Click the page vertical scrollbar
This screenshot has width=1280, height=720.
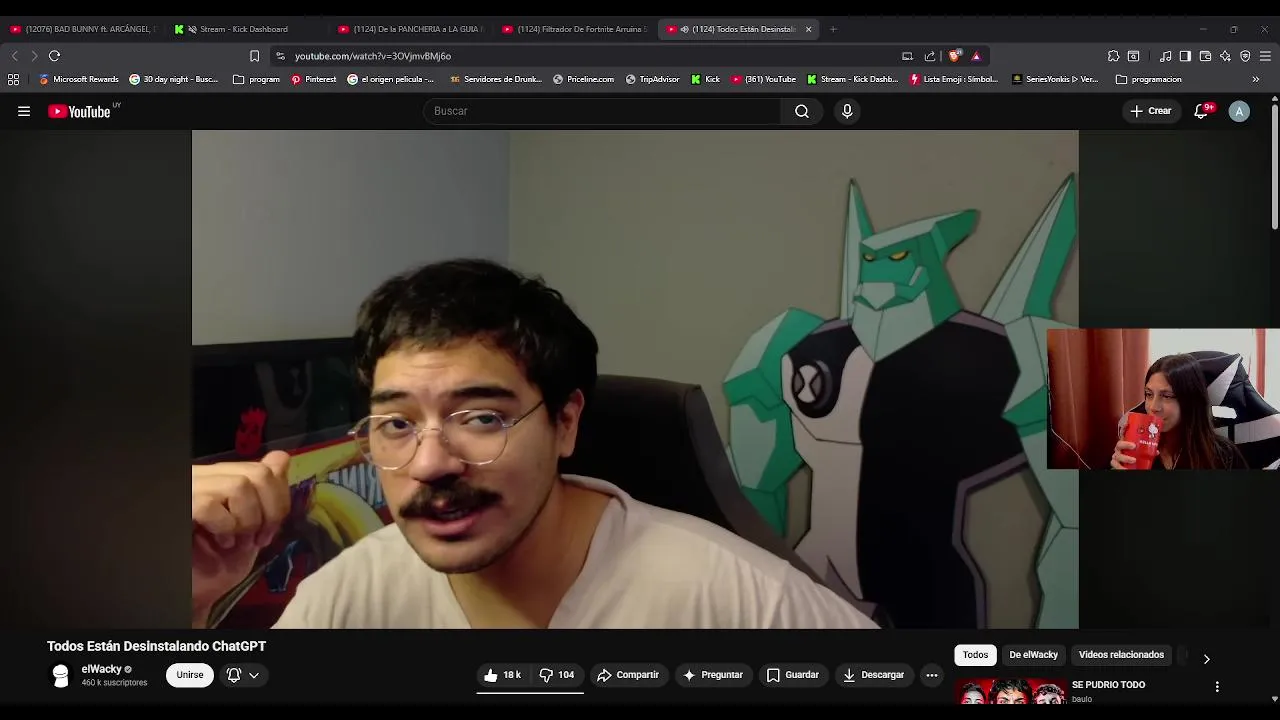1275,165
